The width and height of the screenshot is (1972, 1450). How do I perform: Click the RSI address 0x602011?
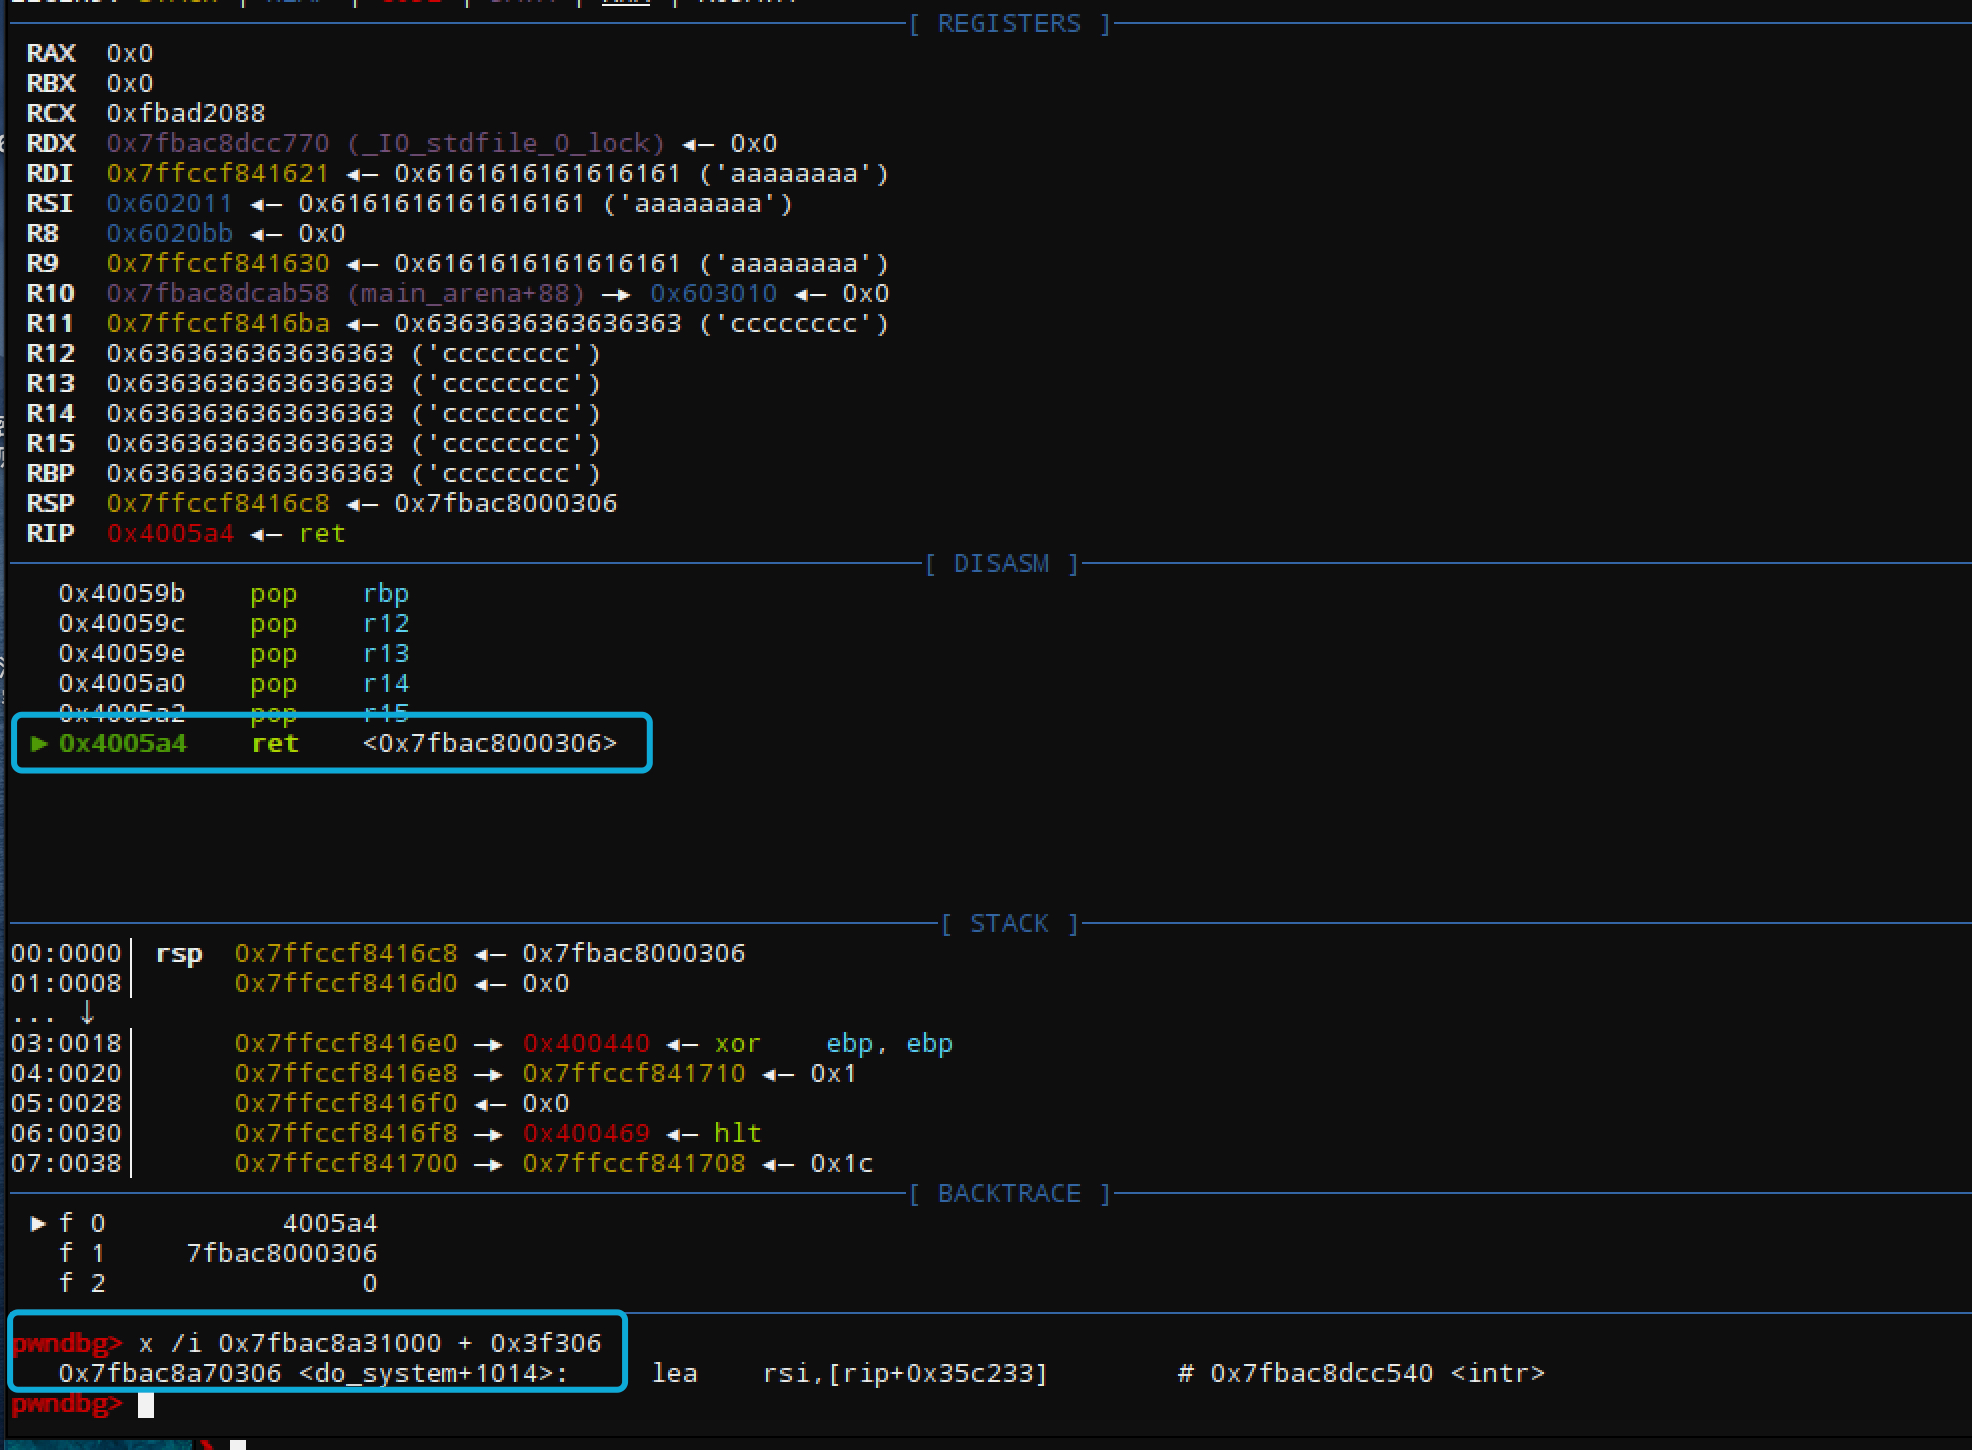(170, 203)
